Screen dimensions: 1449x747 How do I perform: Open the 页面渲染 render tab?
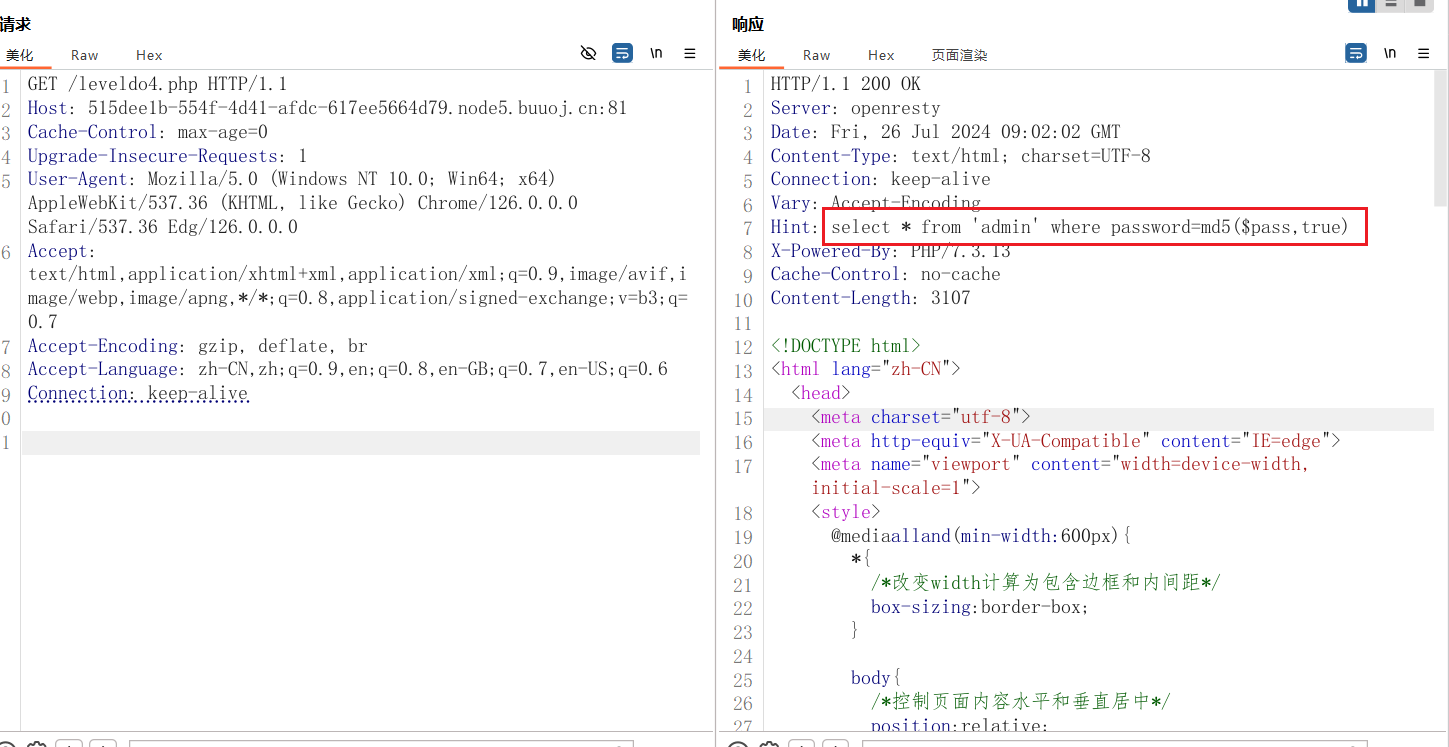pyautogui.click(x=959, y=55)
